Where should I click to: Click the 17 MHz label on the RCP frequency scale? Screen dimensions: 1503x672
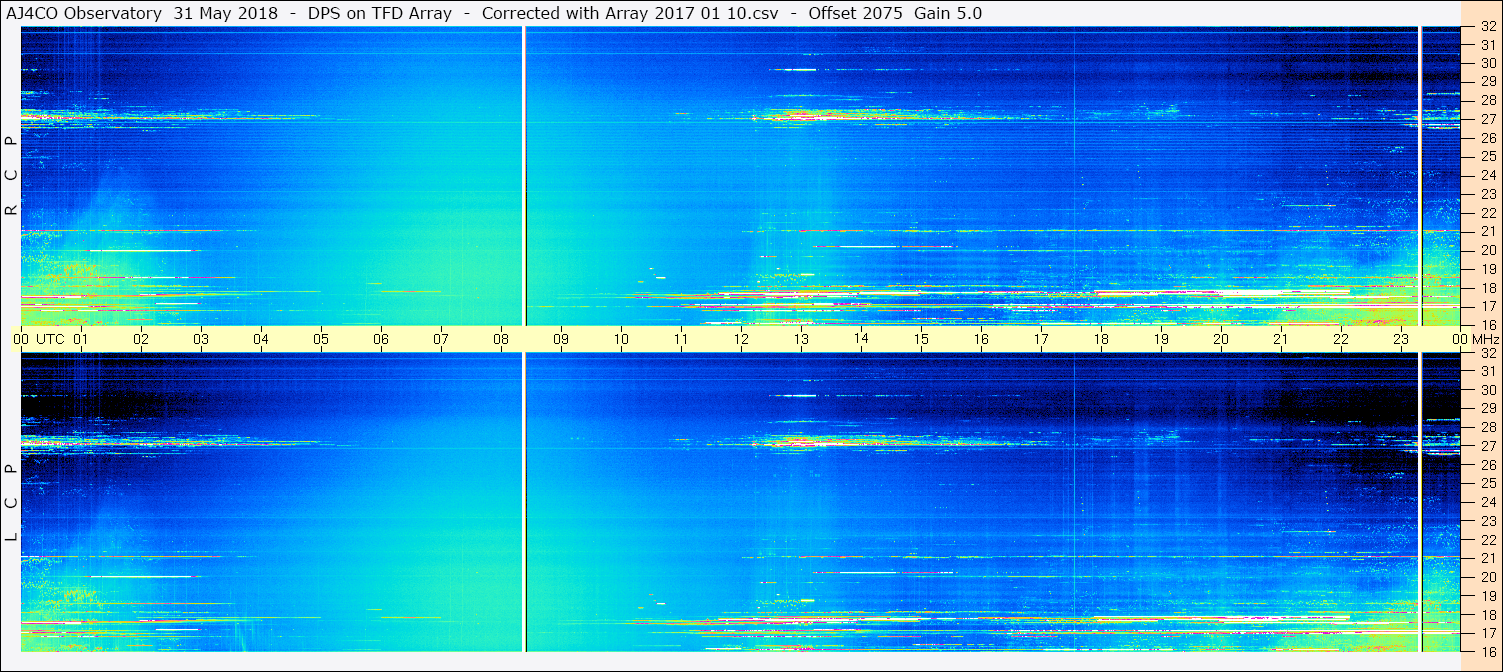[x=1488, y=307]
